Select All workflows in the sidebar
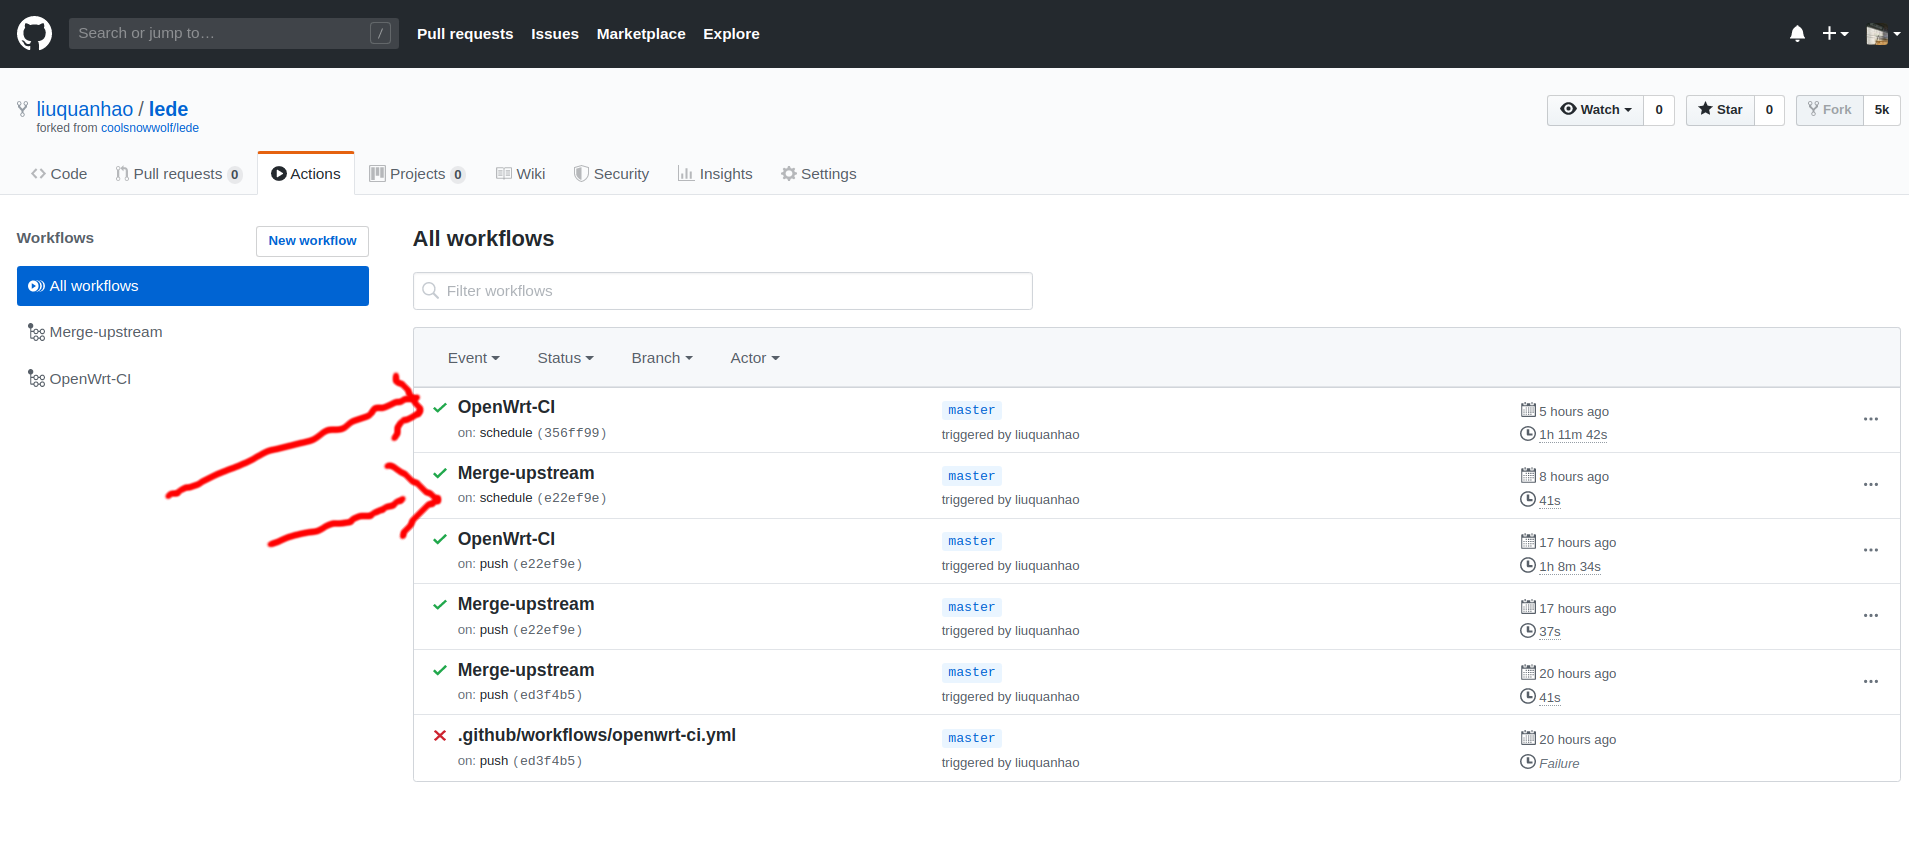This screenshot has height=843, width=1909. (193, 286)
